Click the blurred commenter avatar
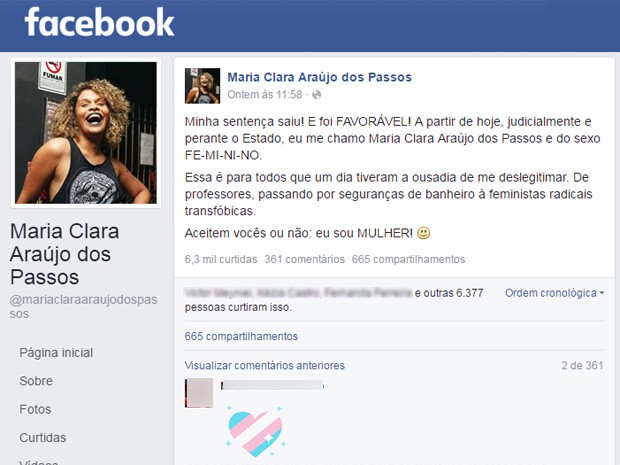 pyautogui.click(x=199, y=393)
